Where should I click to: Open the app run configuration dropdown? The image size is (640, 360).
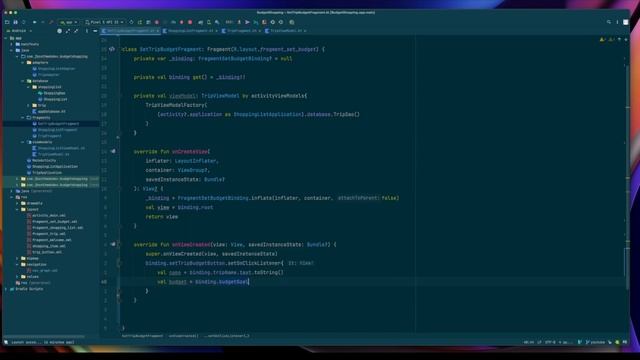[68, 22]
